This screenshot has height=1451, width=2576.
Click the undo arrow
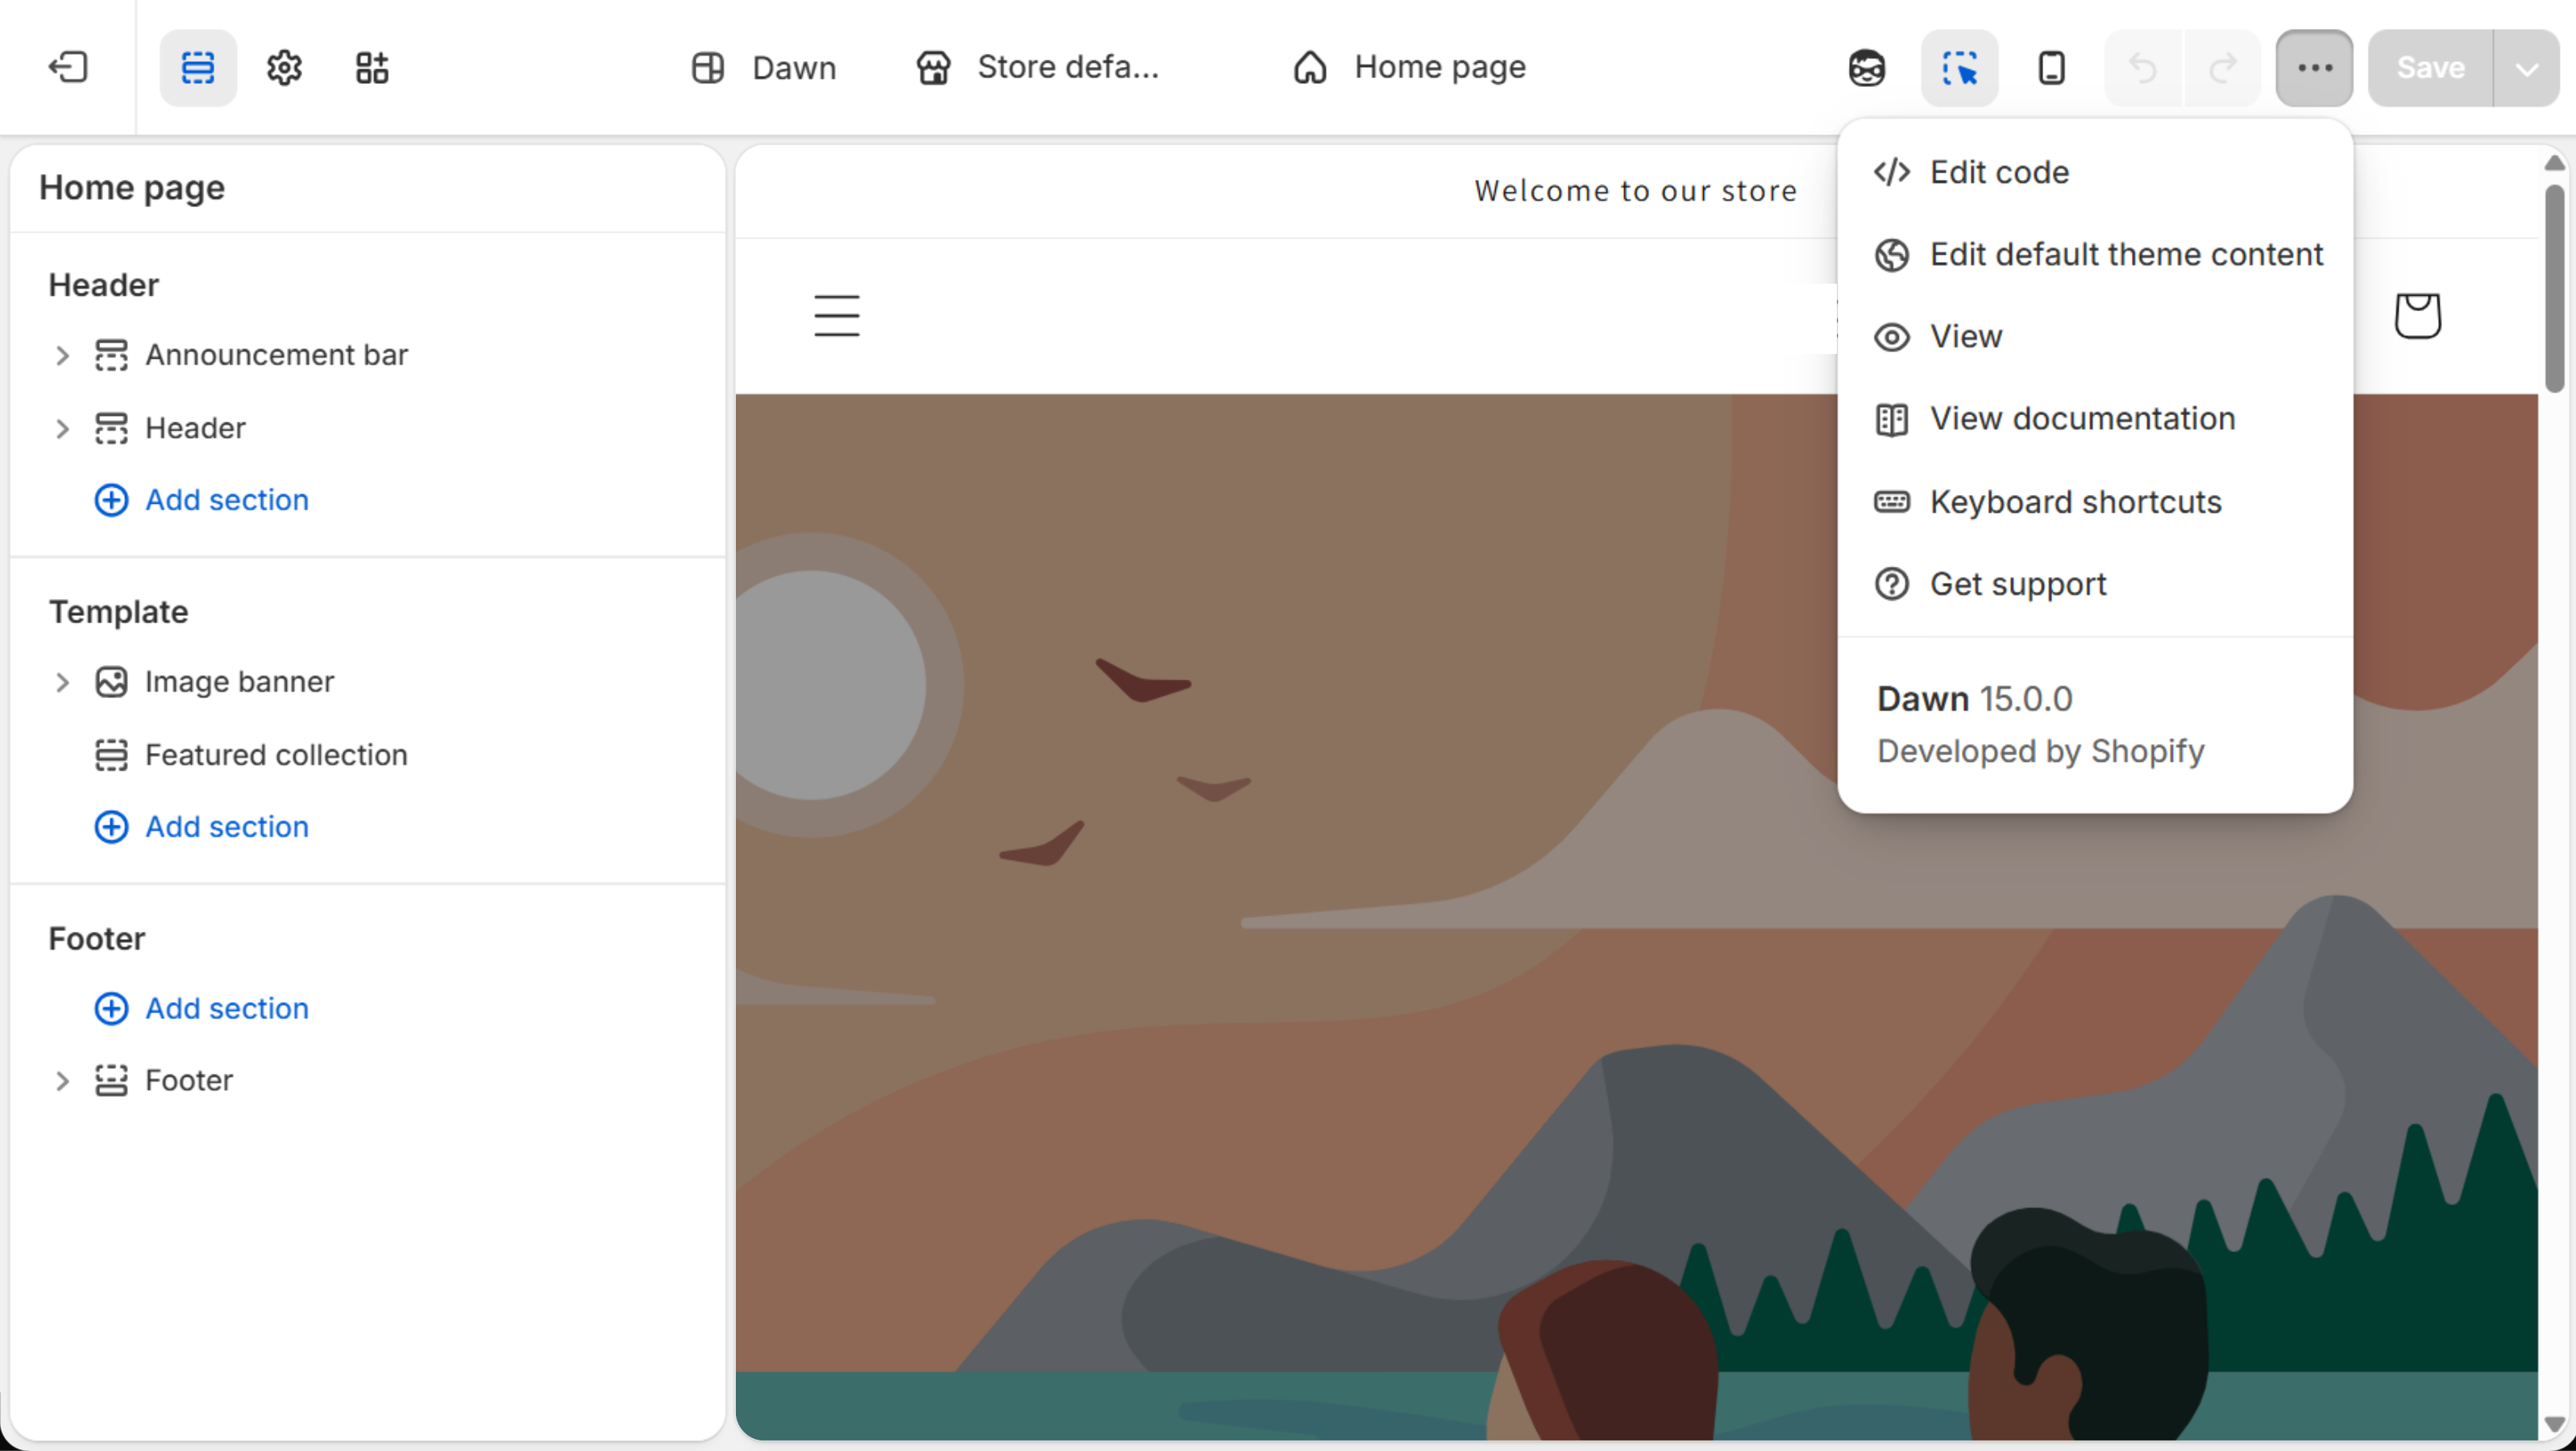point(2142,67)
